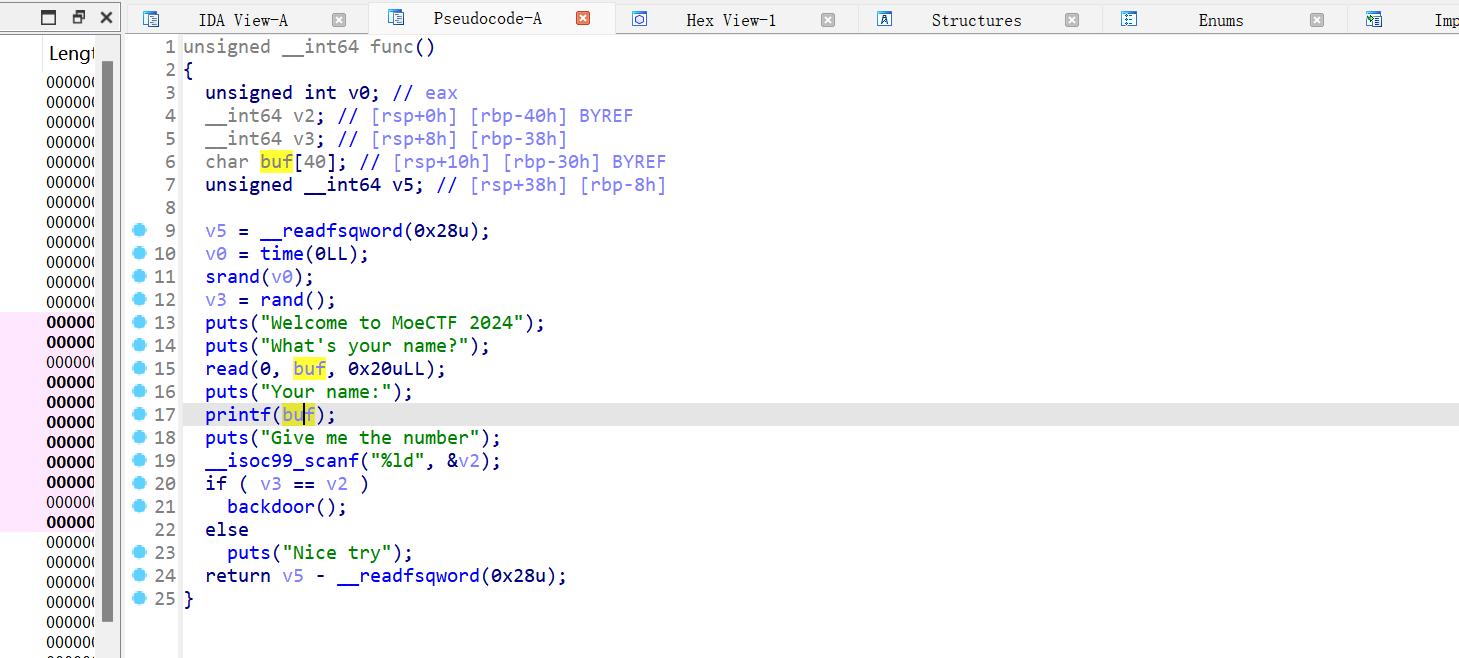Click the Structures tab icon
This screenshot has width=1459, height=658.
pyautogui.click(x=884, y=19)
